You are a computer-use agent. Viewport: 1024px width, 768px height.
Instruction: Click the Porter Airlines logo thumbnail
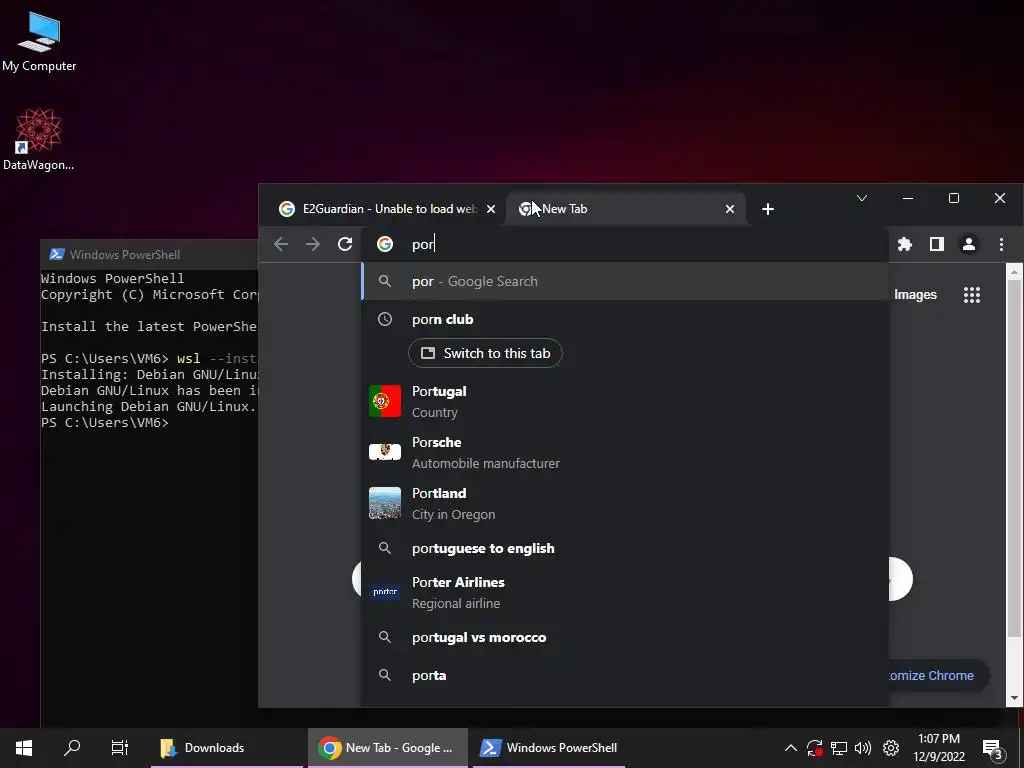385,592
